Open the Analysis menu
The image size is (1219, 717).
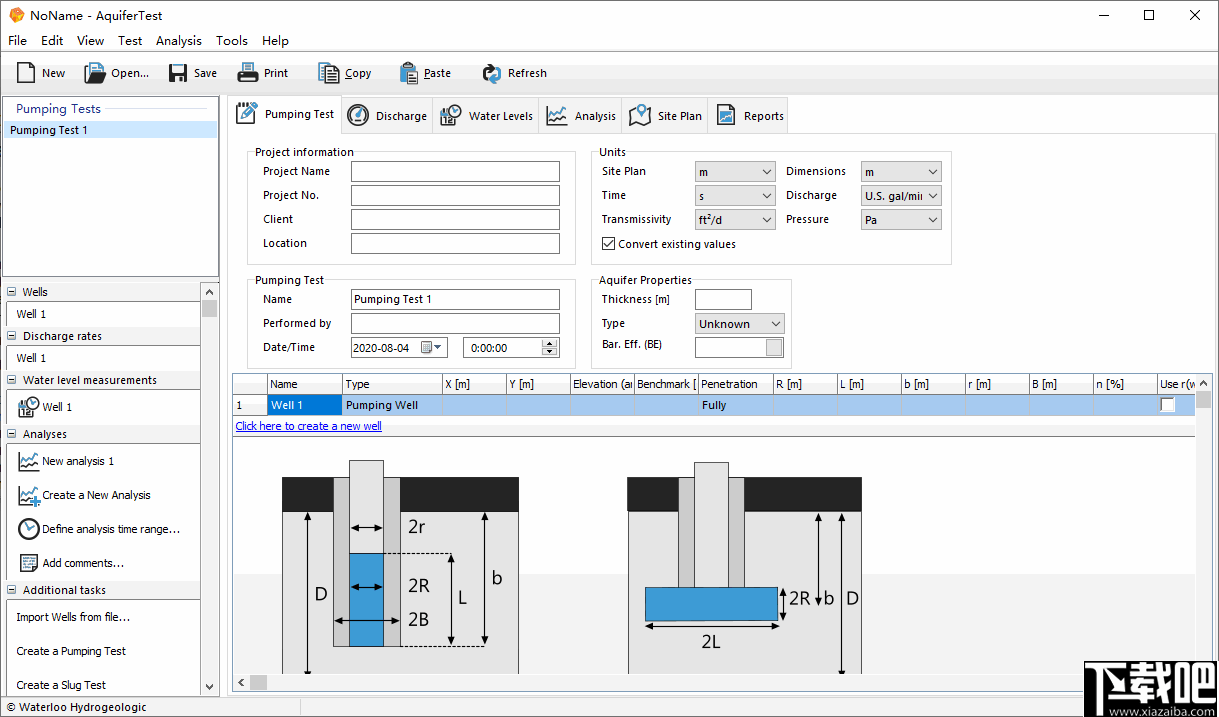tap(179, 41)
